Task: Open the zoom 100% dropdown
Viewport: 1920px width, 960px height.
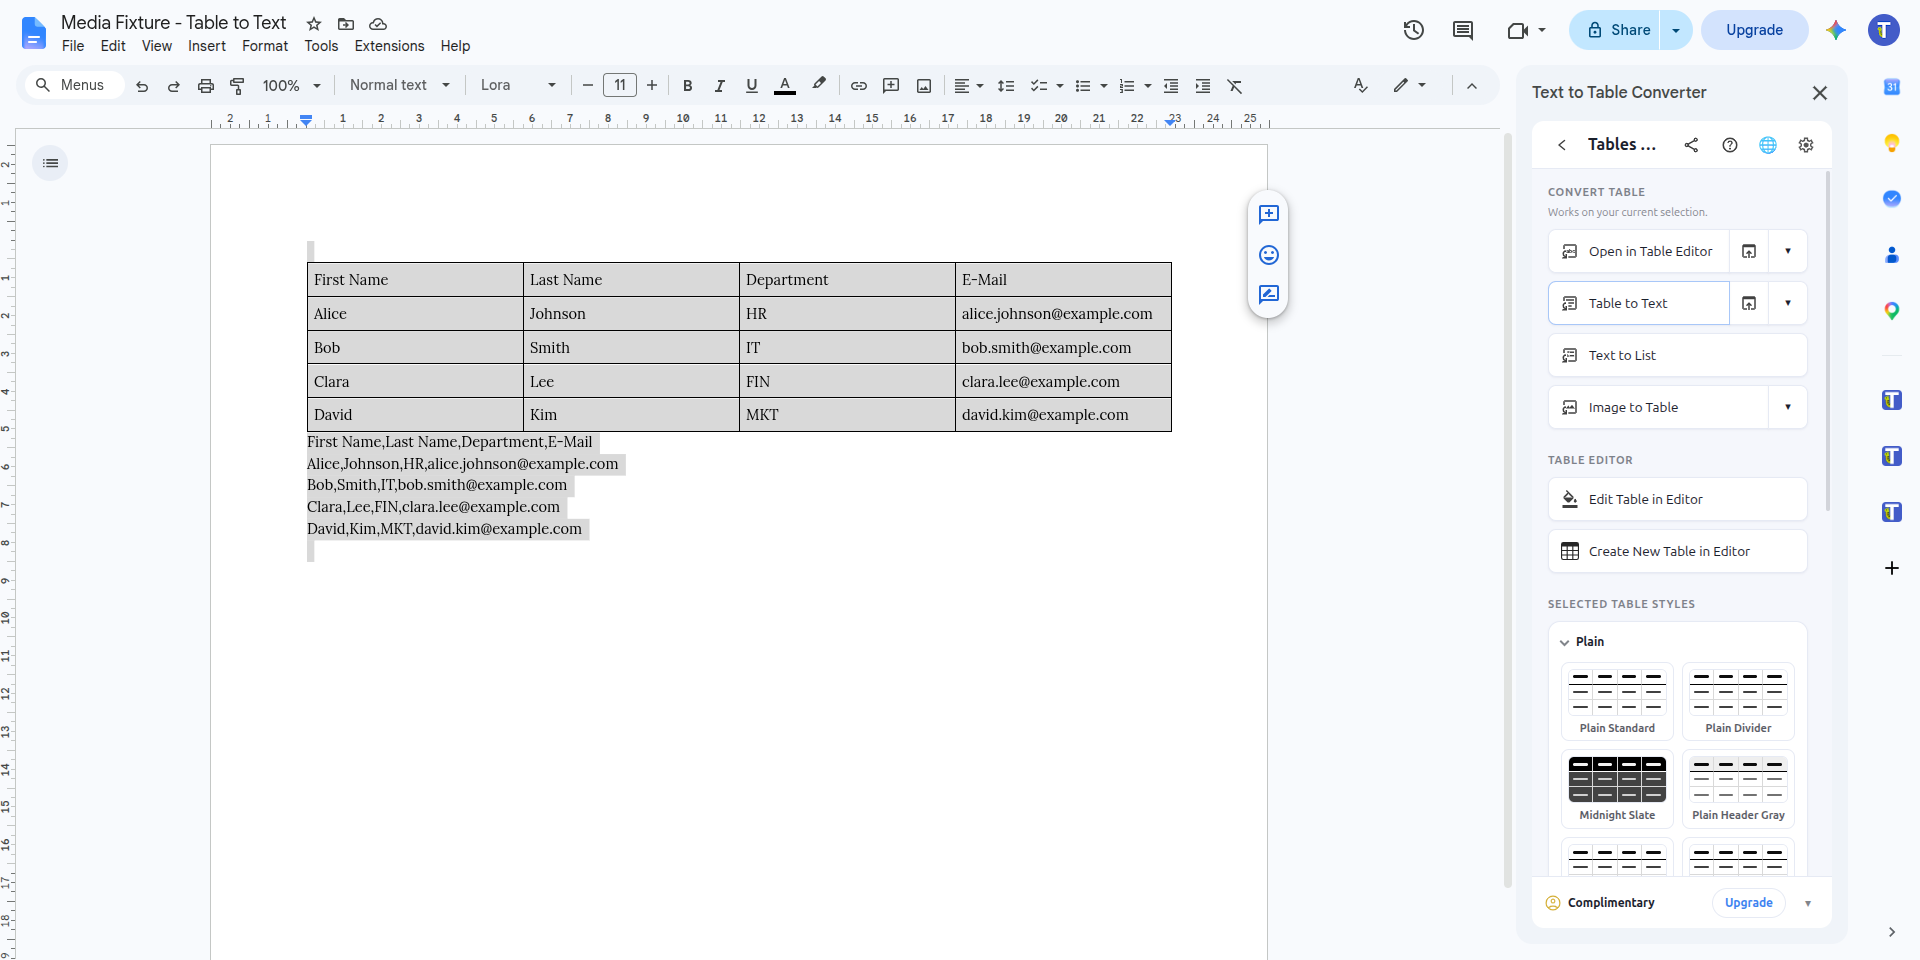Action: pos(291,86)
